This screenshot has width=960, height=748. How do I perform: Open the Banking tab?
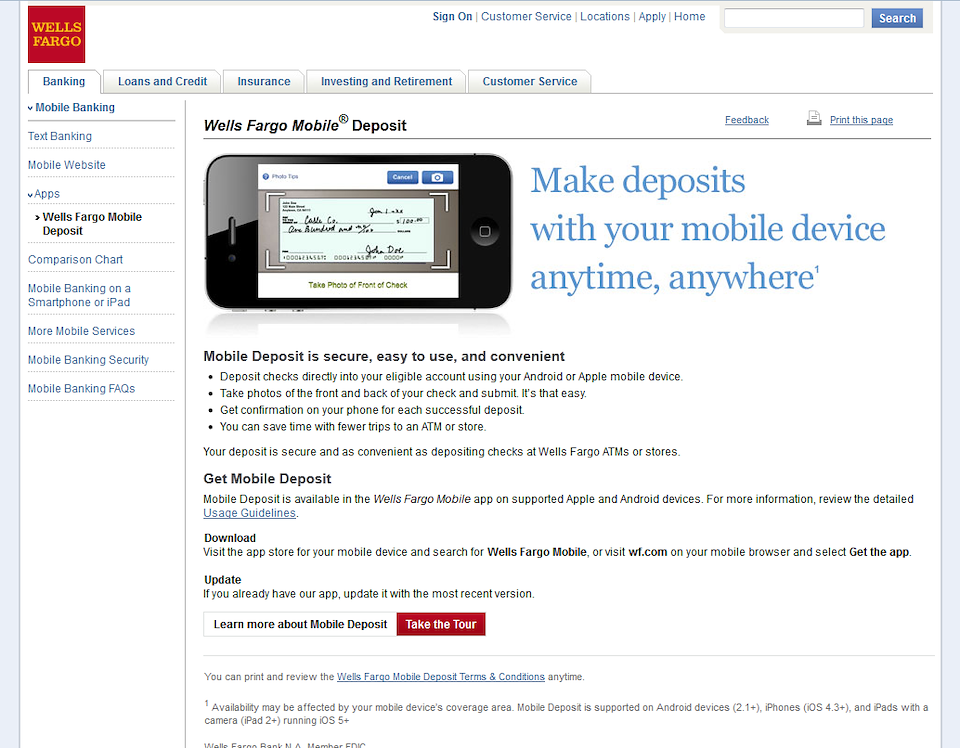[64, 81]
